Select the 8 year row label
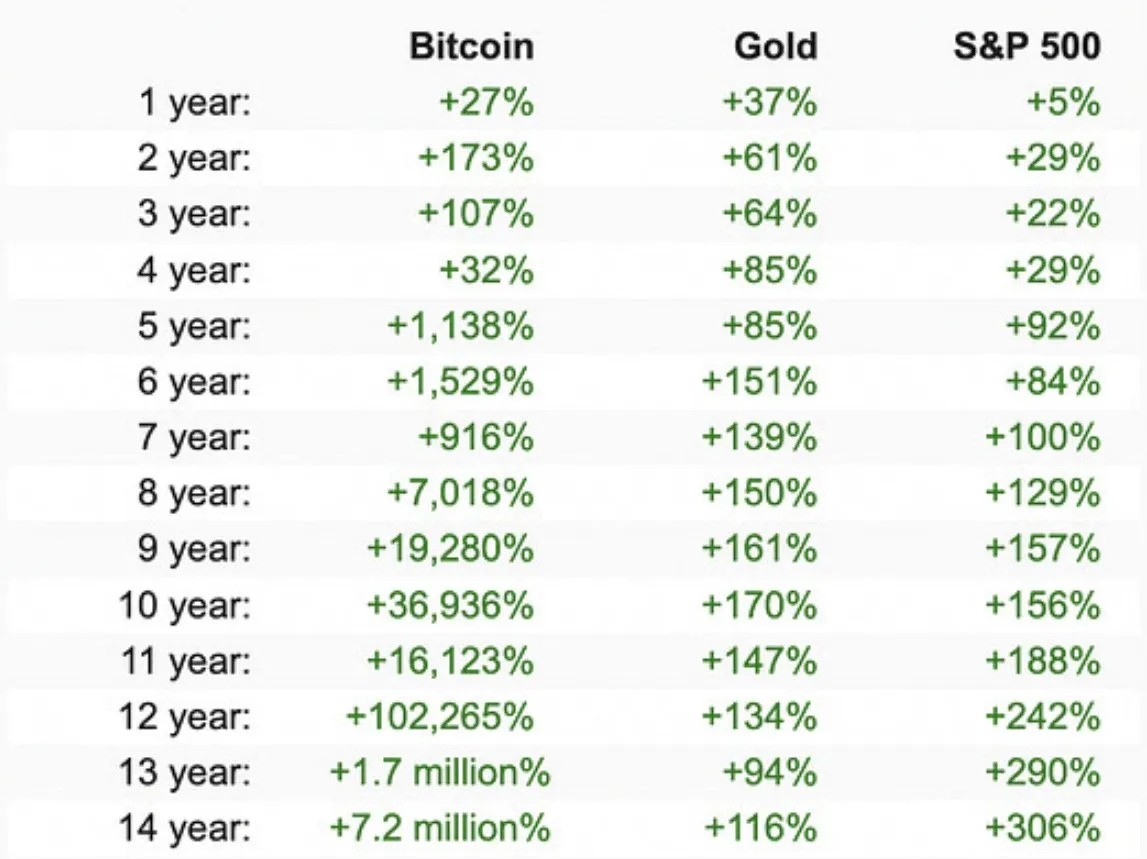Image resolution: width=1147 pixels, height=859 pixels. [194, 494]
